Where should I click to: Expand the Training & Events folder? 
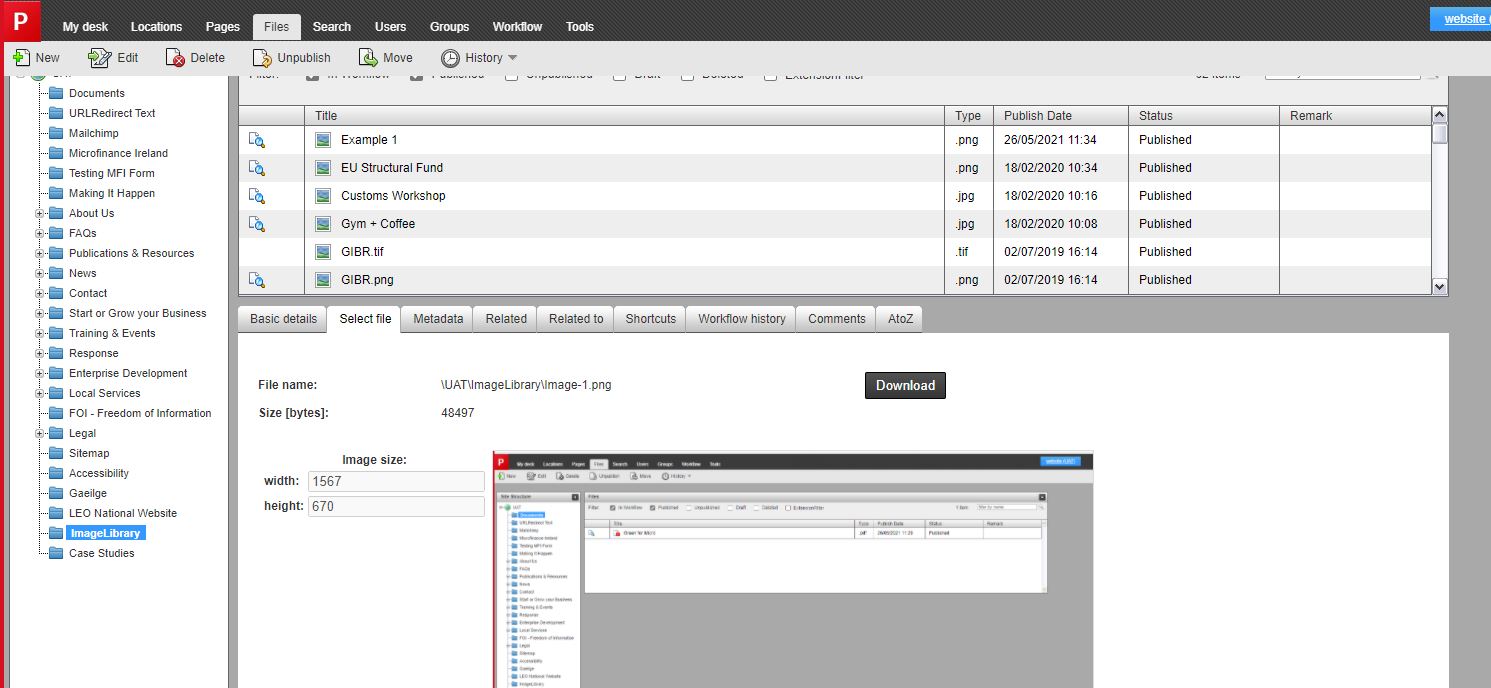40,333
